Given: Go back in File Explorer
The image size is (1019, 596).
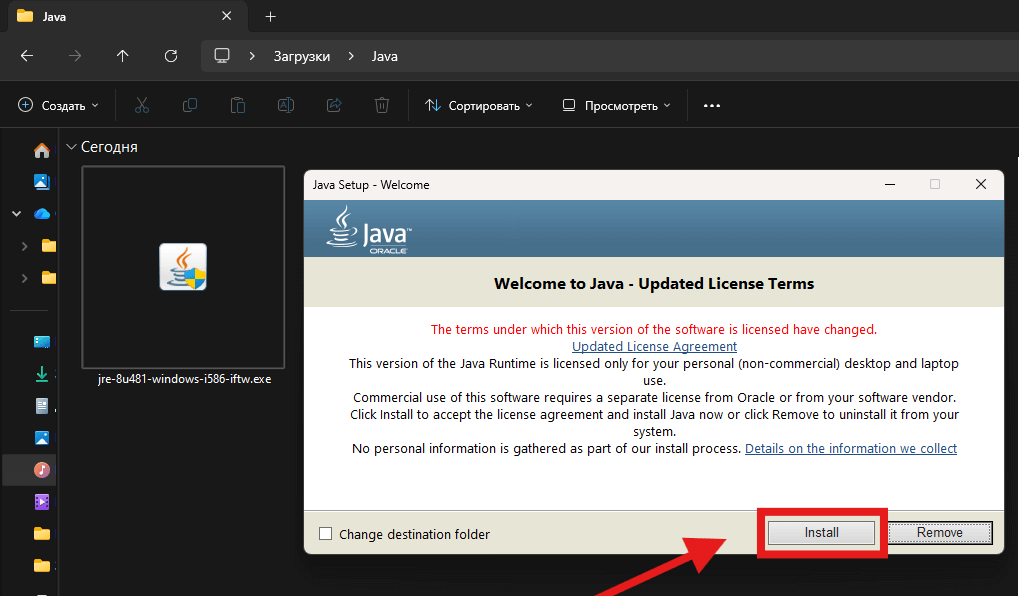Looking at the screenshot, I should click(27, 56).
